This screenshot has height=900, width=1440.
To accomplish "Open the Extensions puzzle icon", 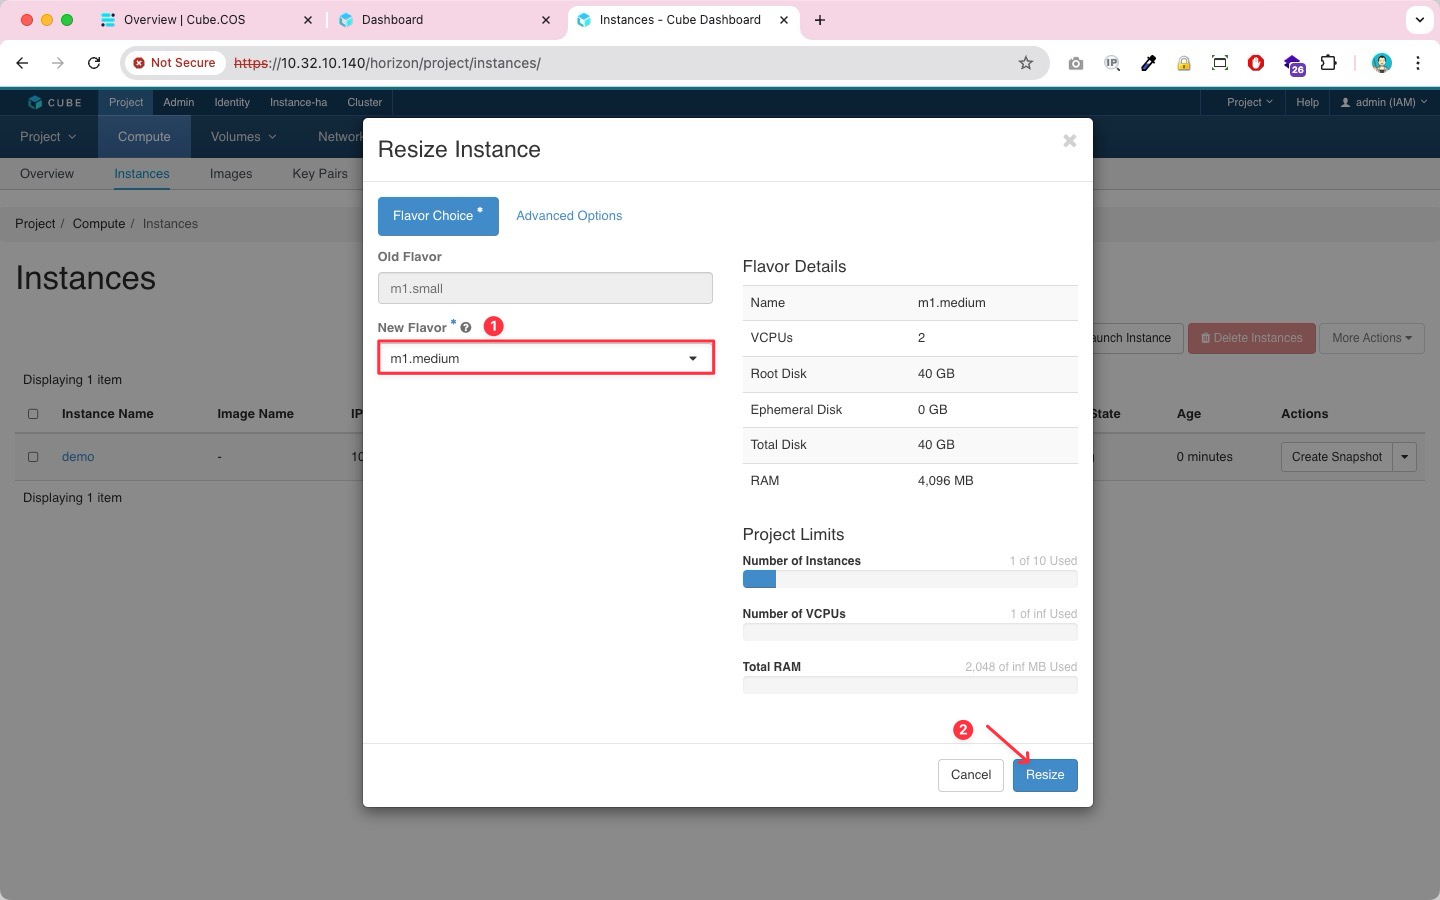I will click(1328, 63).
